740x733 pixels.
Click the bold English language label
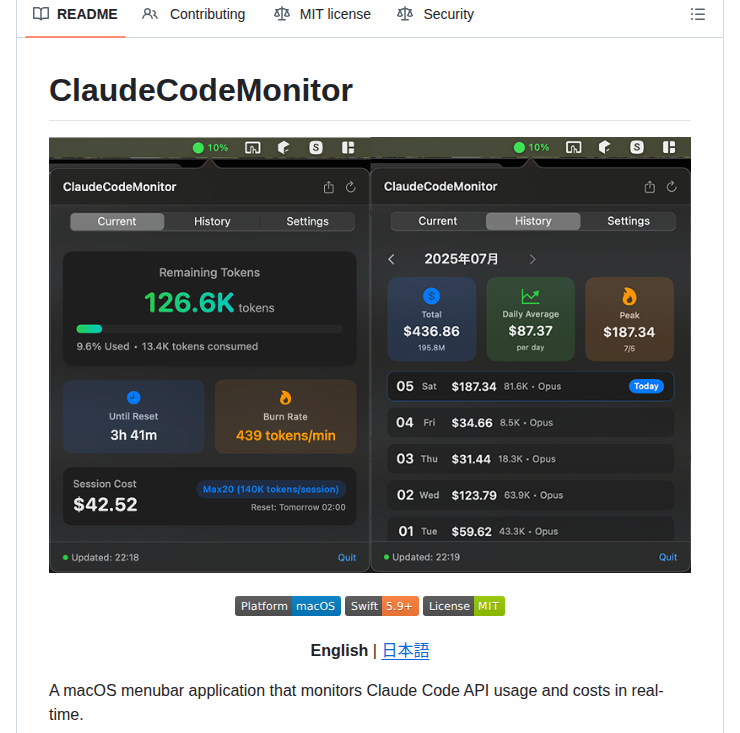(x=339, y=650)
